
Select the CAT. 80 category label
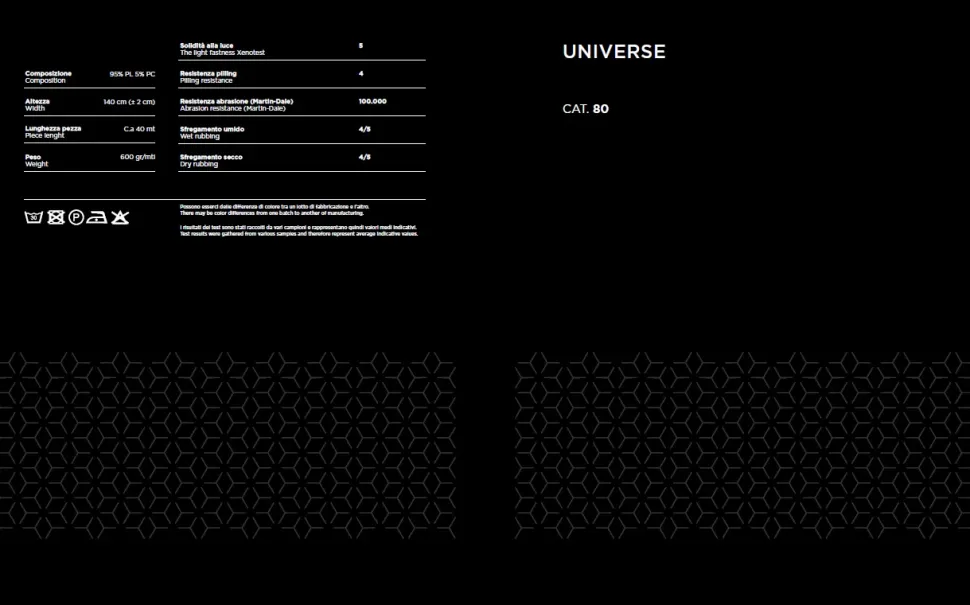(x=585, y=109)
